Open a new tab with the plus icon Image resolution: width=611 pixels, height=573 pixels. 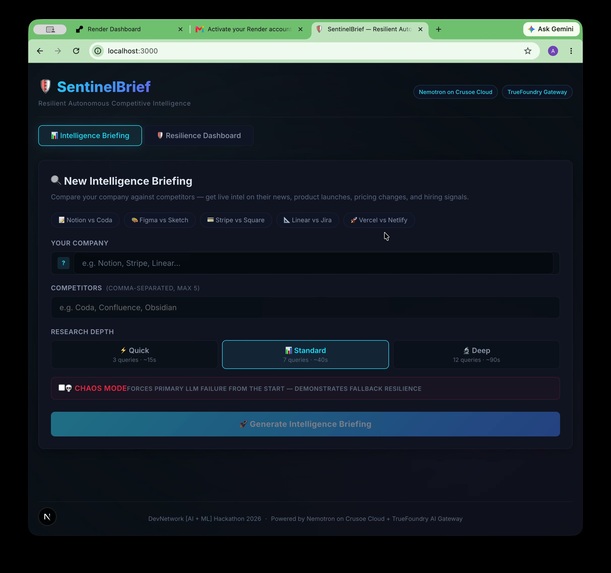click(x=438, y=29)
